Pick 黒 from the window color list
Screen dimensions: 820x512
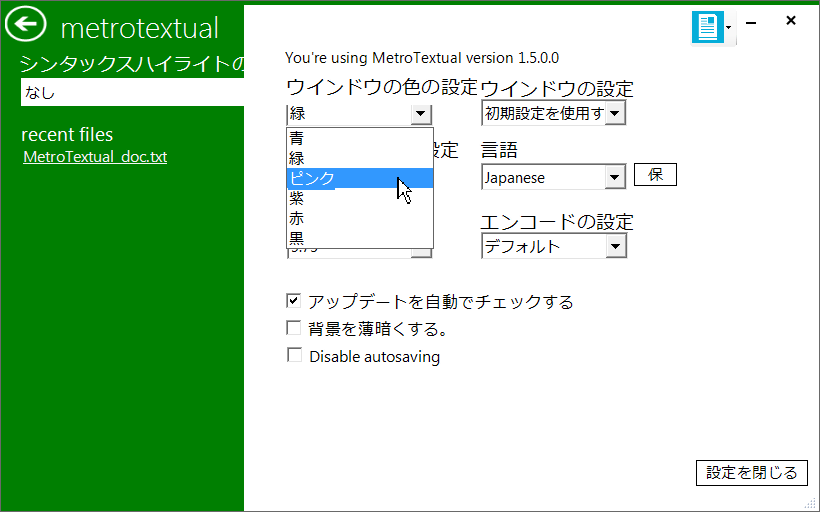(360, 238)
